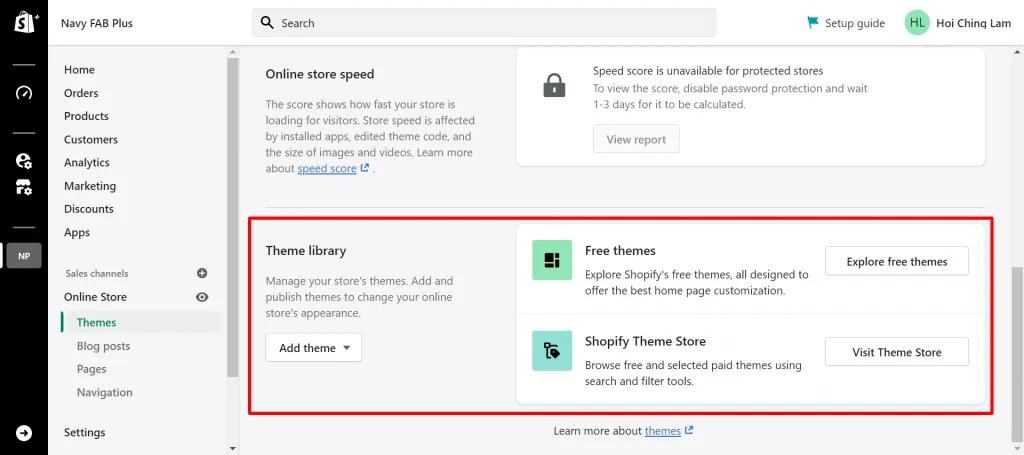Select the NP store badge

pos(24,256)
